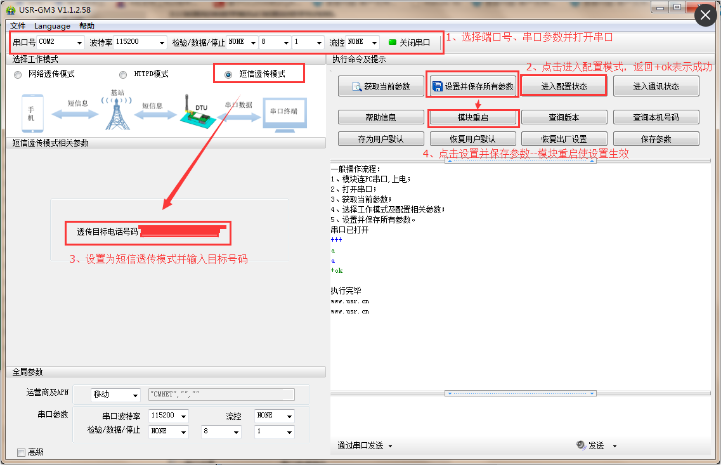
Task: Open the 文件 menu
Action: click(x=18, y=25)
